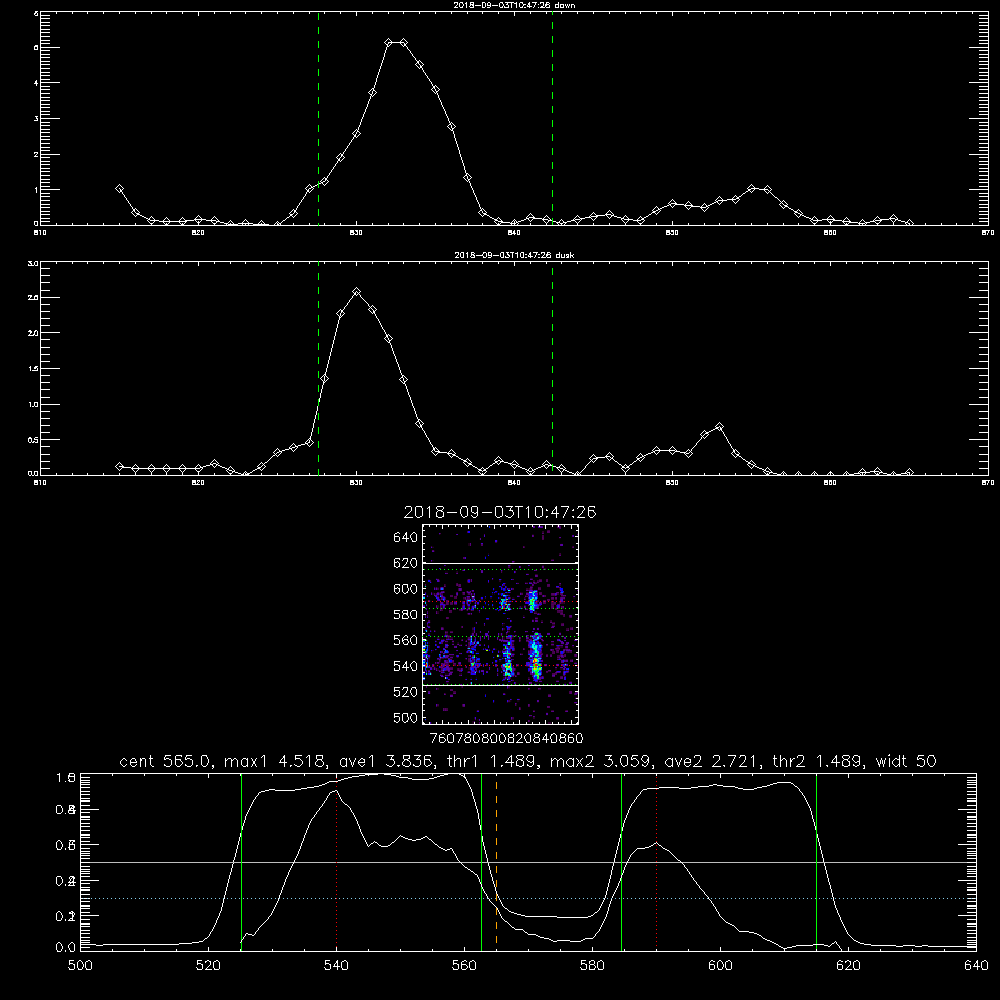This screenshot has width=1000, height=1000.
Task: Click the solid white horizontal threshold line in bottom plot
Action: (x=528, y=862)
